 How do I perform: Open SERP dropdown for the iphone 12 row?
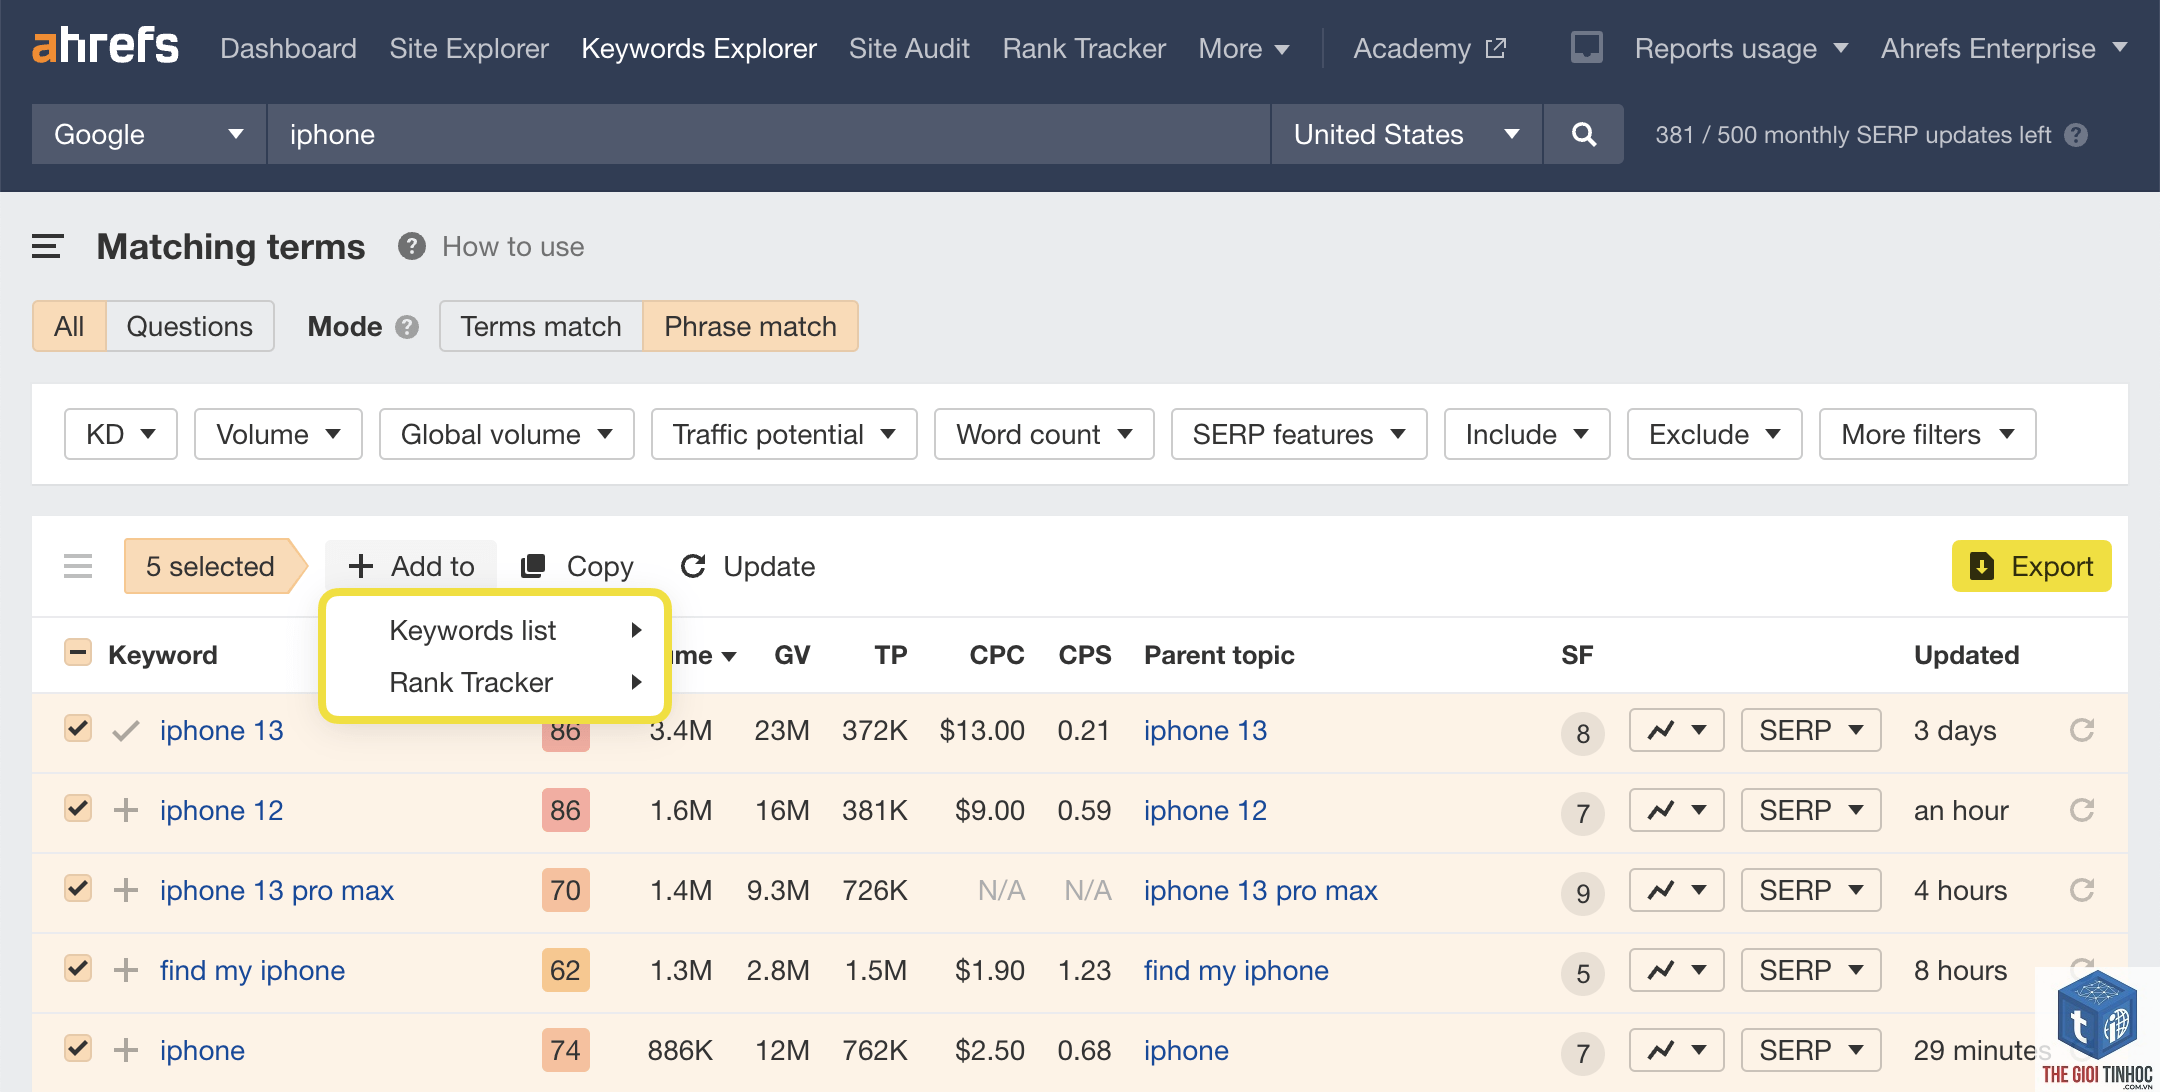click(x=1811, y=810)
